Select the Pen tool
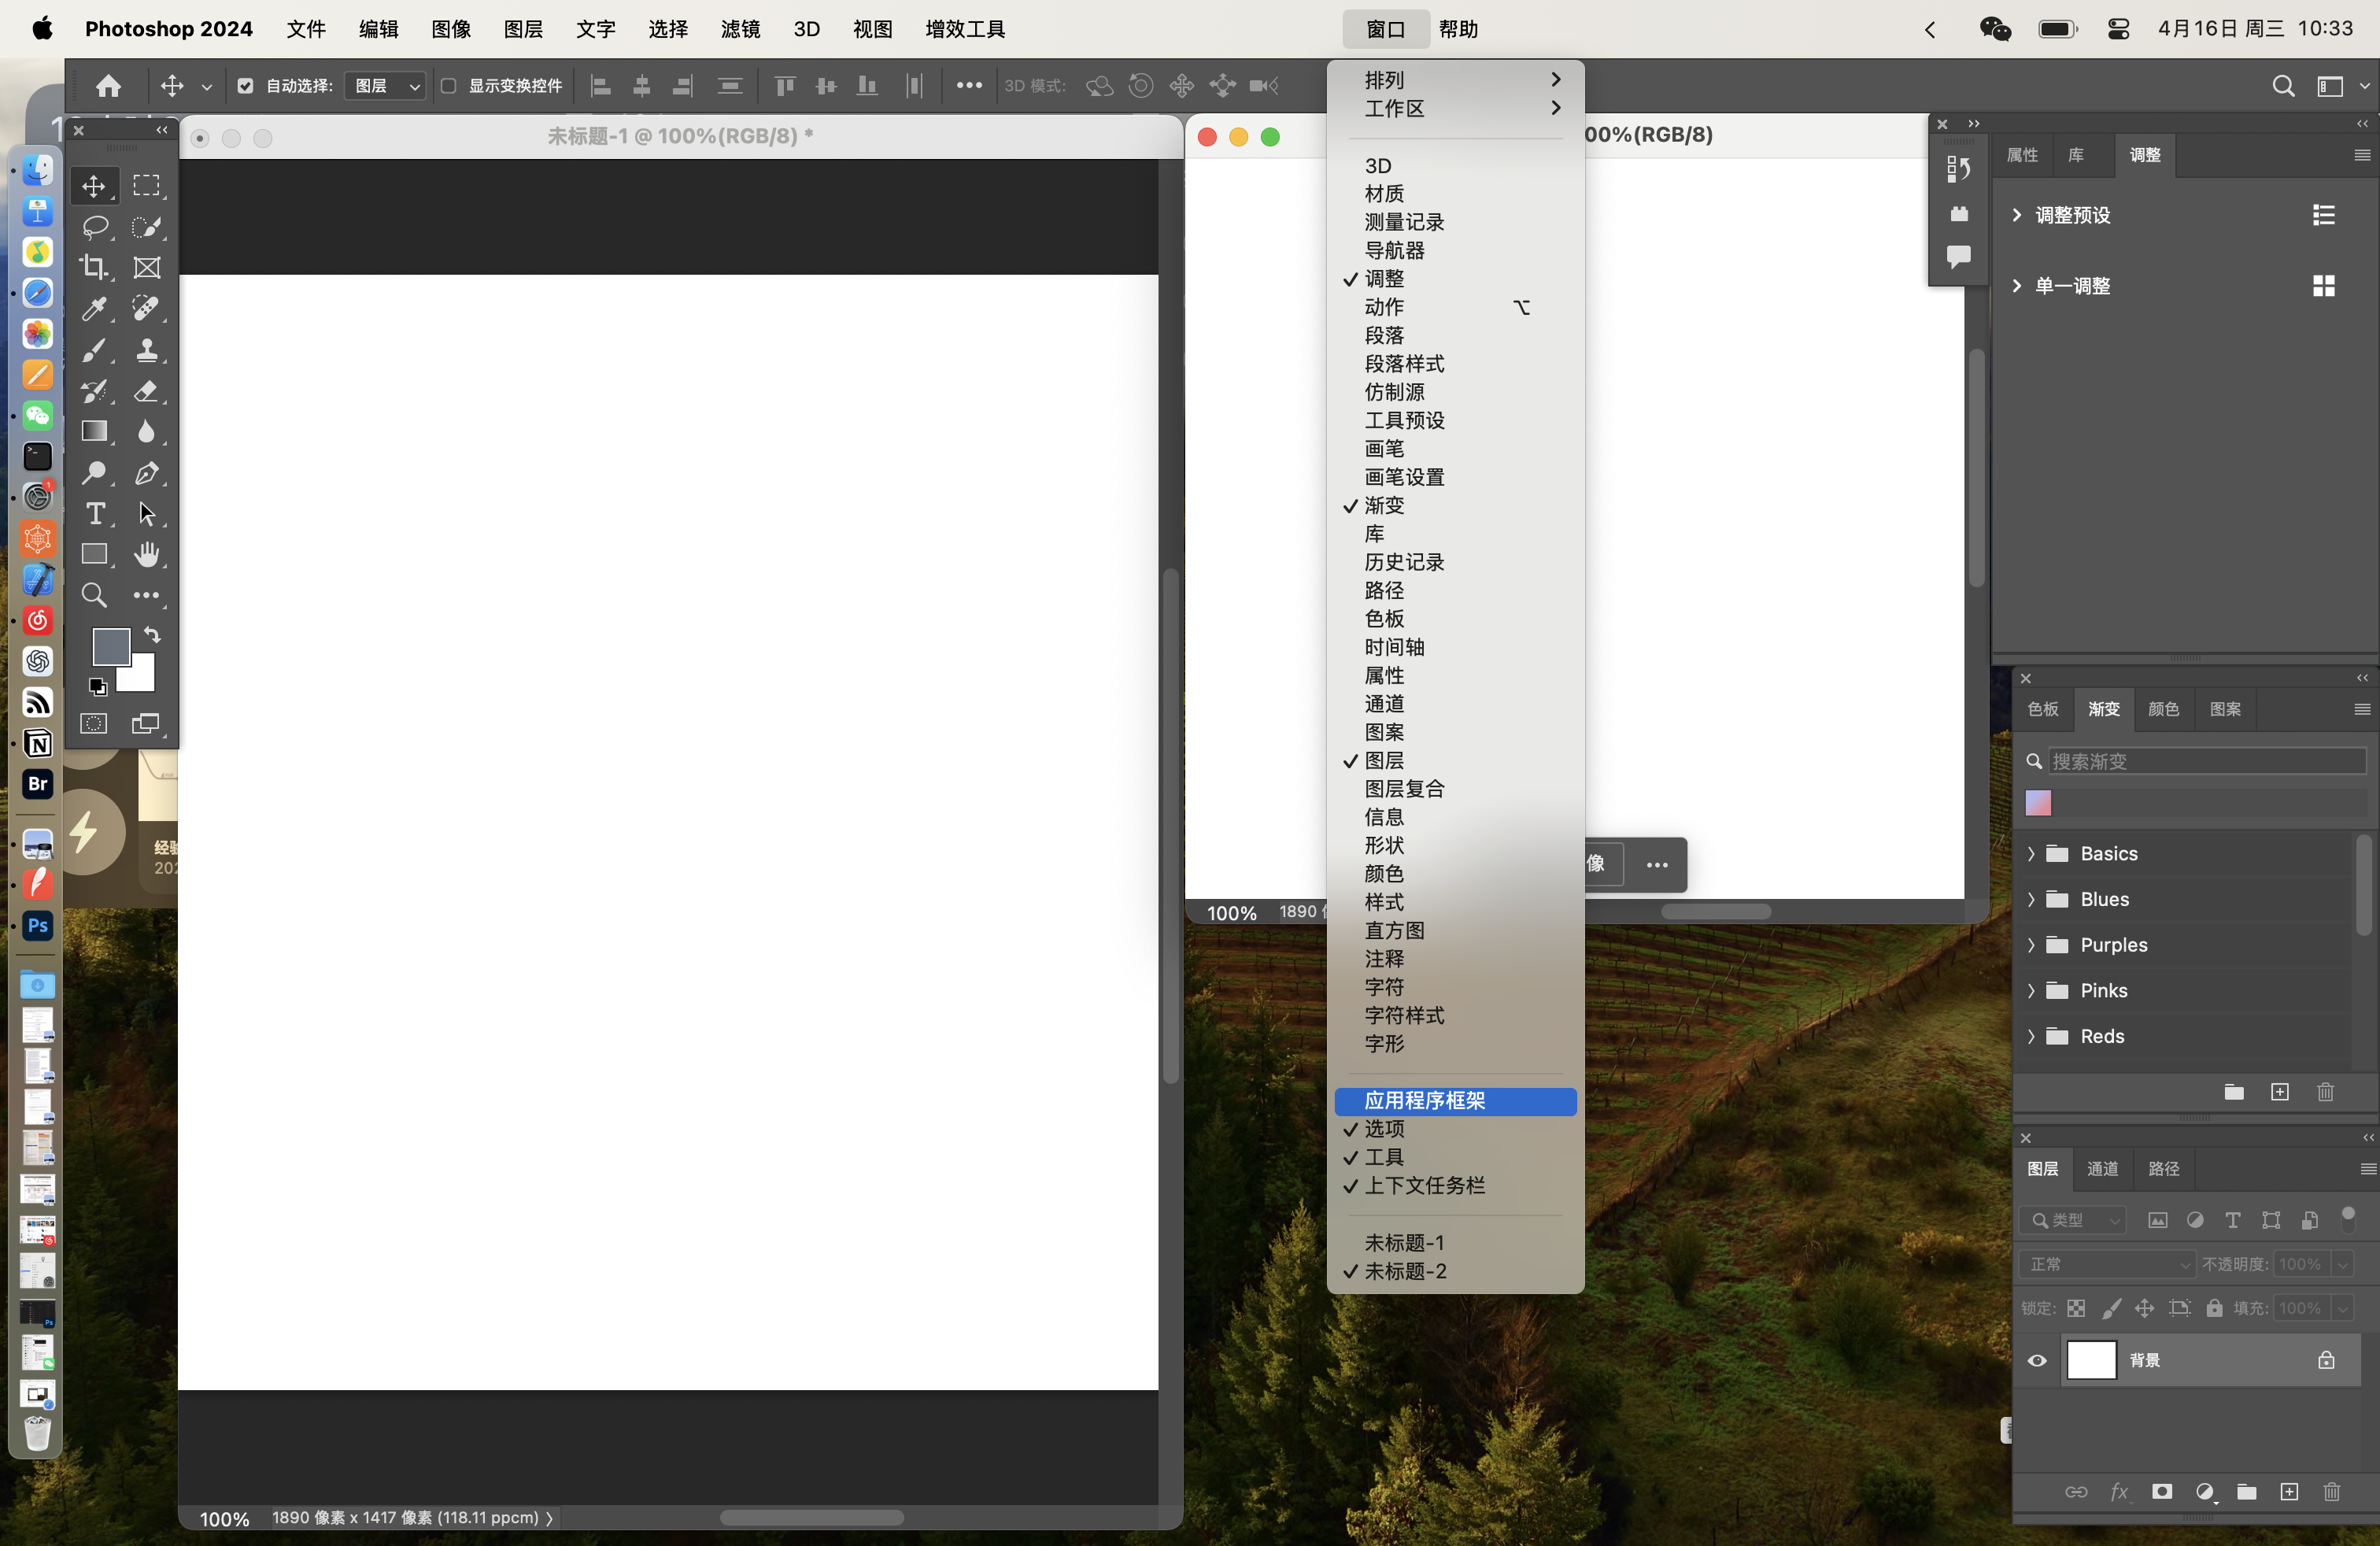Screen dimensions: 2380x1546 (147, 472)
